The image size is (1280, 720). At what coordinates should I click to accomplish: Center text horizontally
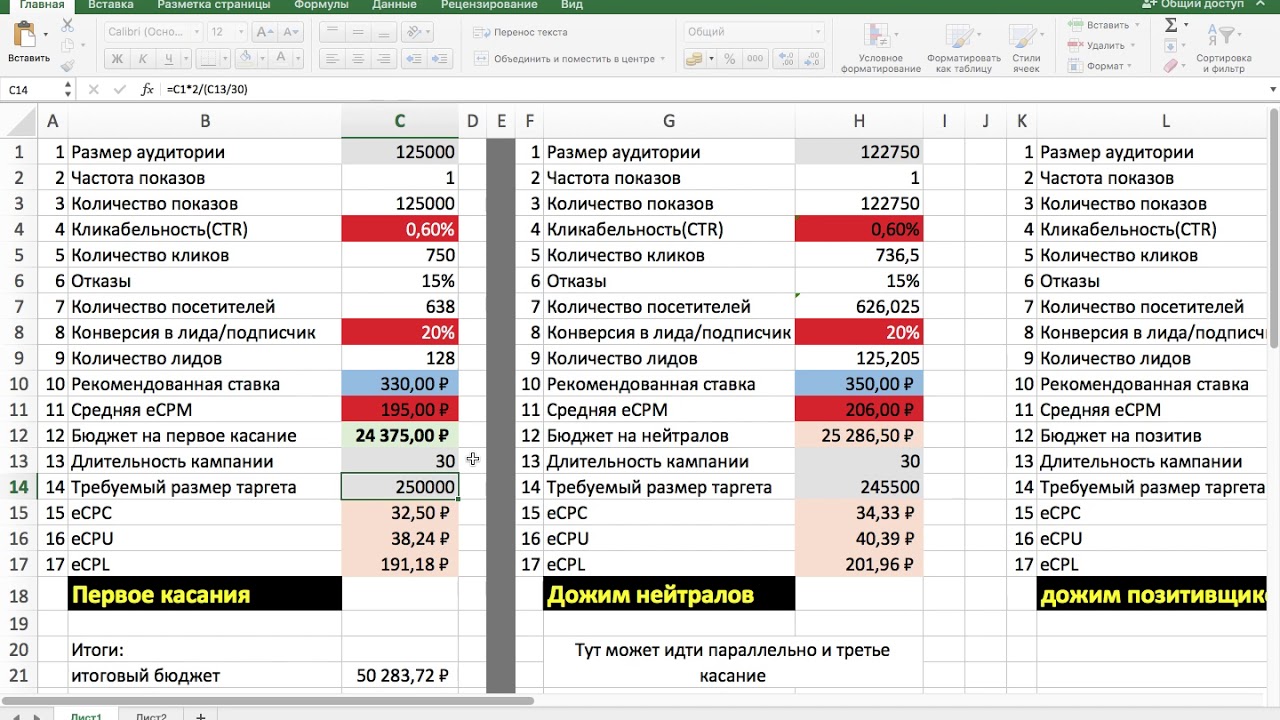[358, 59]
